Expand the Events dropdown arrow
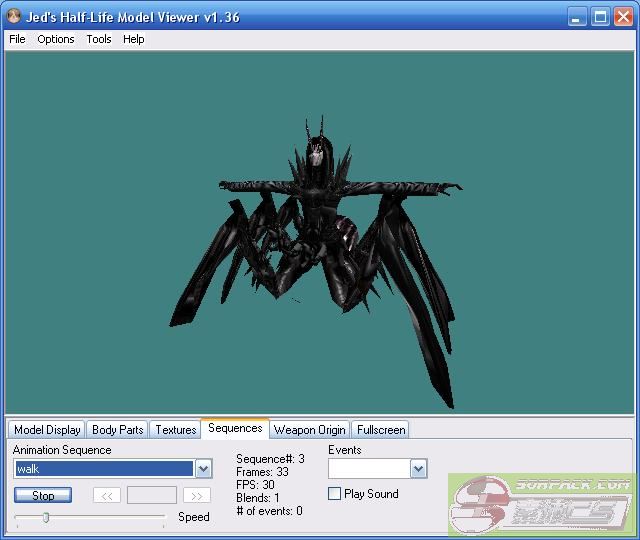 [418, 469]
